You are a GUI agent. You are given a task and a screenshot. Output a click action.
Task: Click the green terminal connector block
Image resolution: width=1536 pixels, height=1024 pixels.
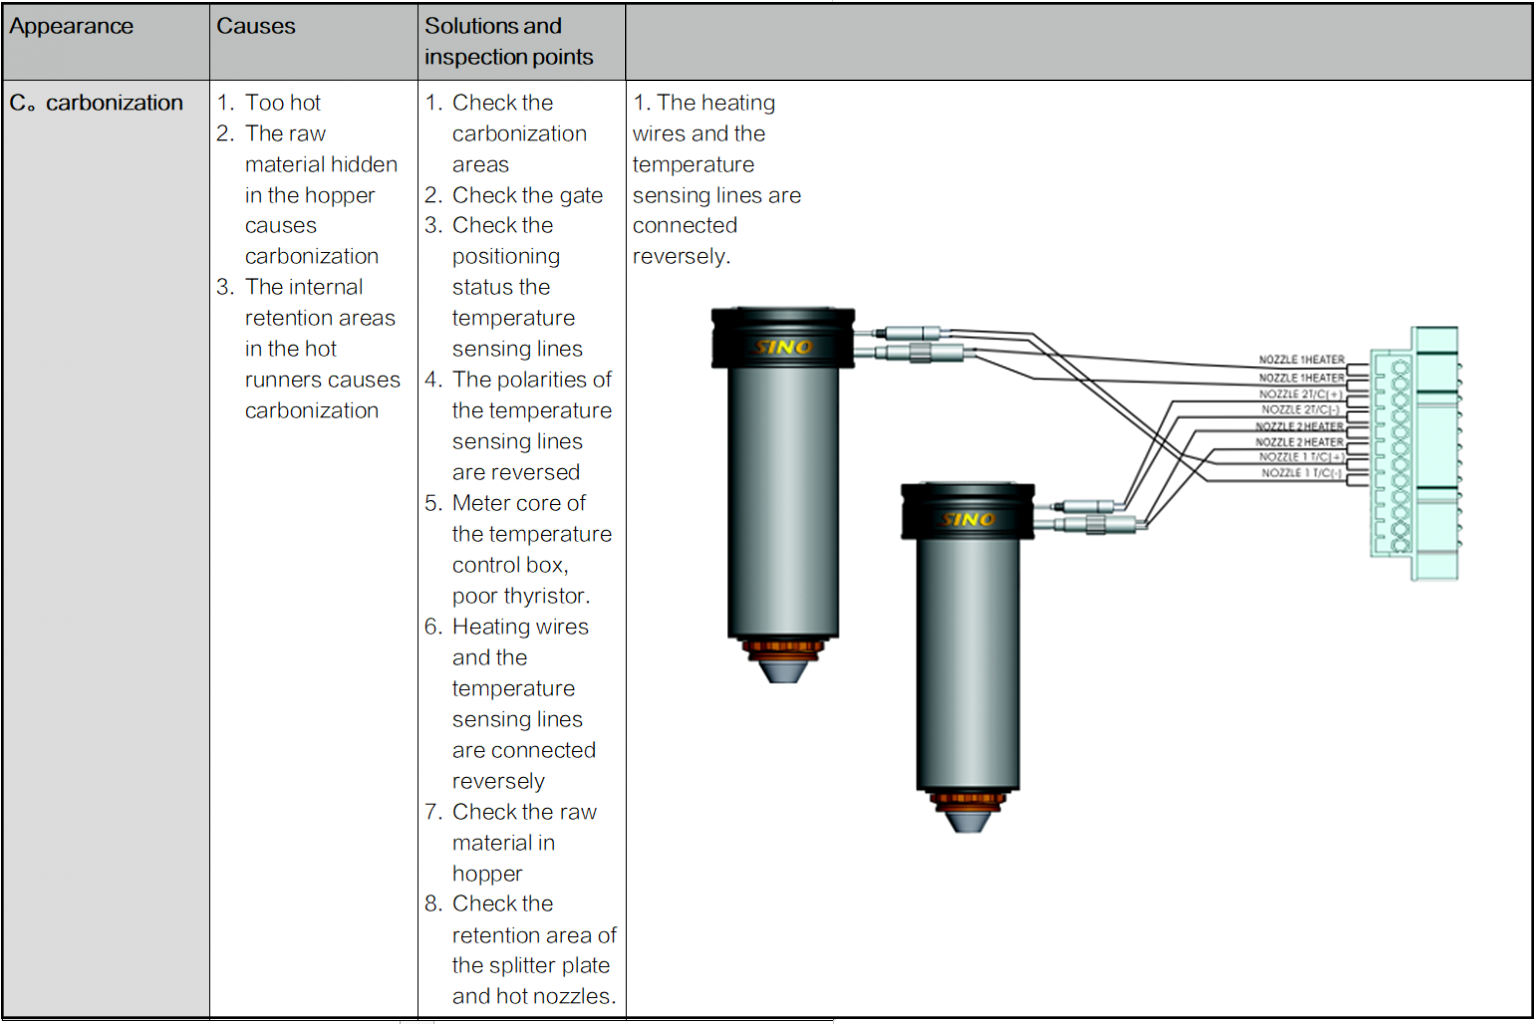point(1415,450)
